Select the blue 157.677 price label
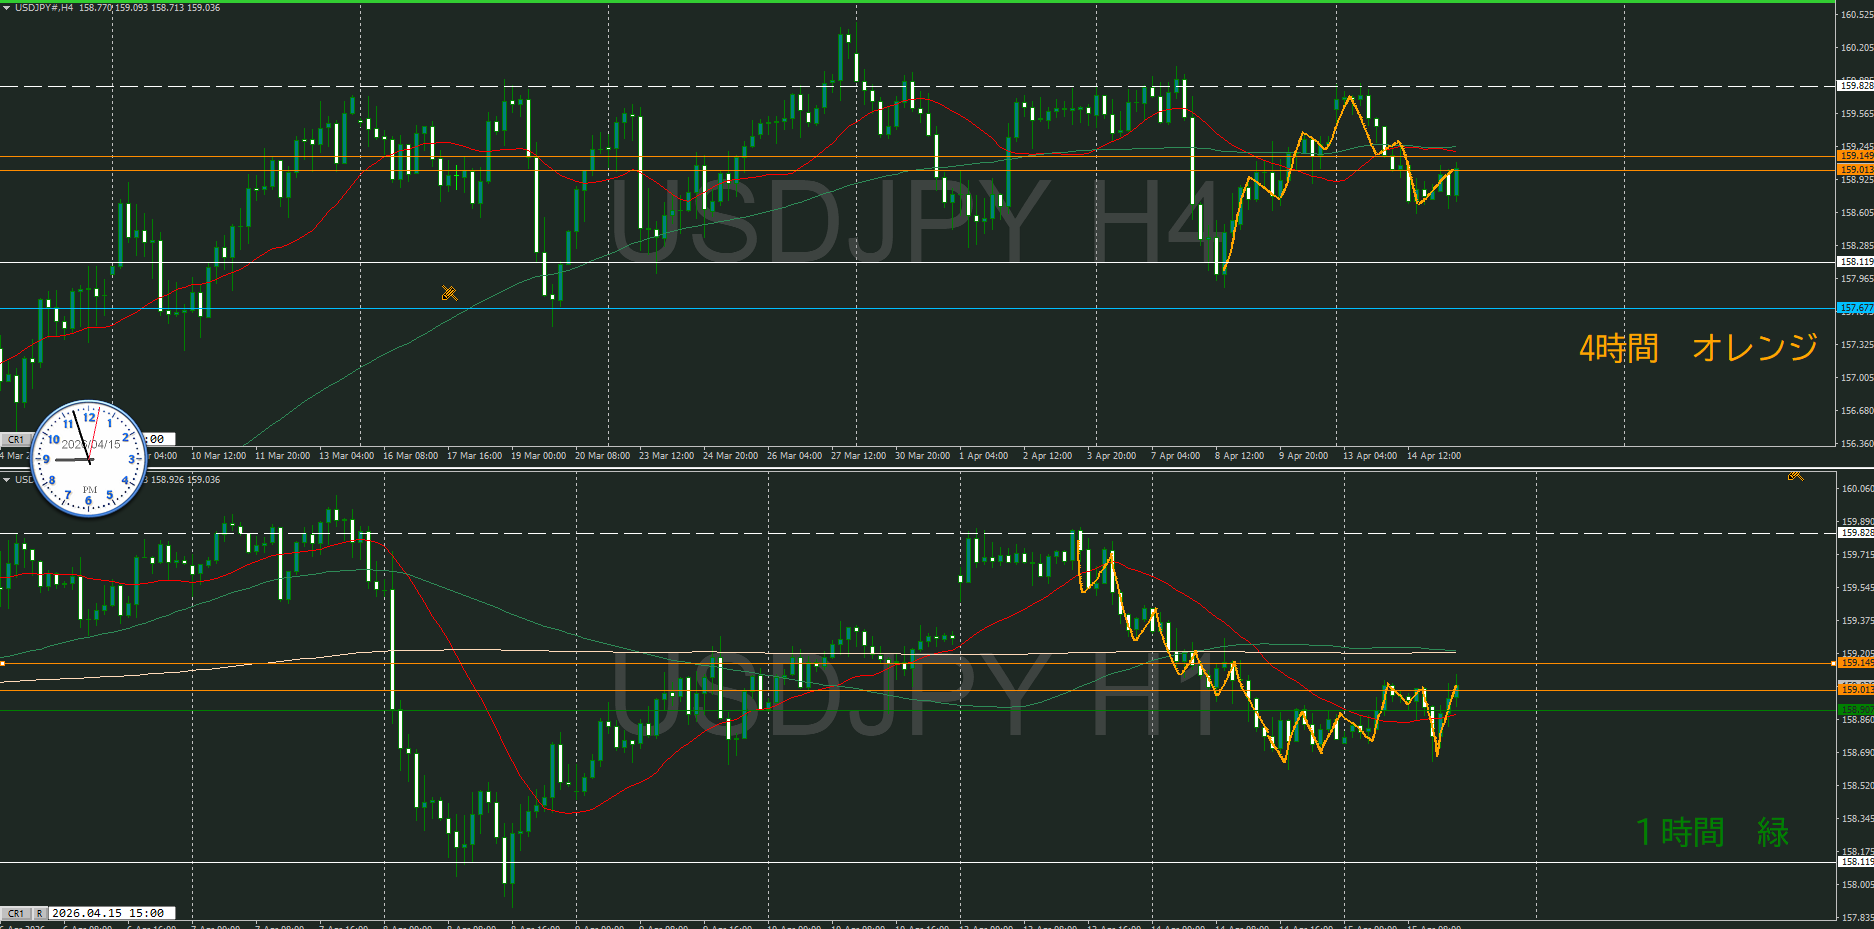Image resolution: width=1874 pixels, height=929 pixels. click(1855, 308)
